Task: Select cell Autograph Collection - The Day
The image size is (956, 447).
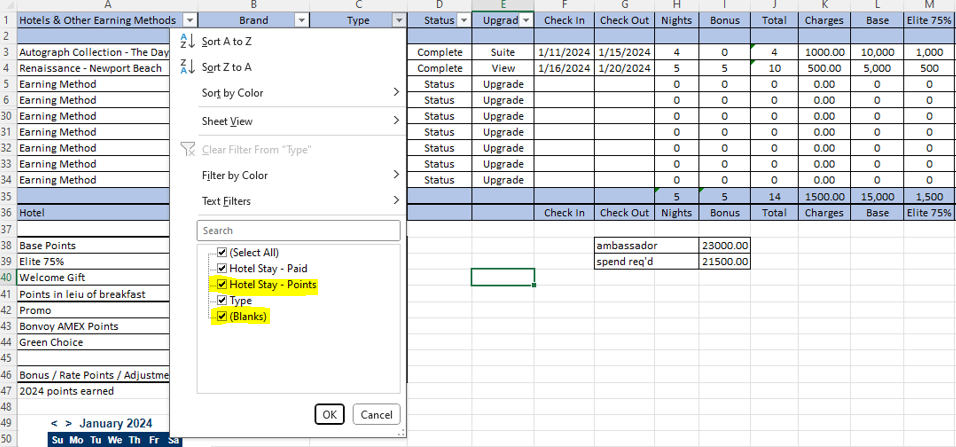Action: (94, 52)
